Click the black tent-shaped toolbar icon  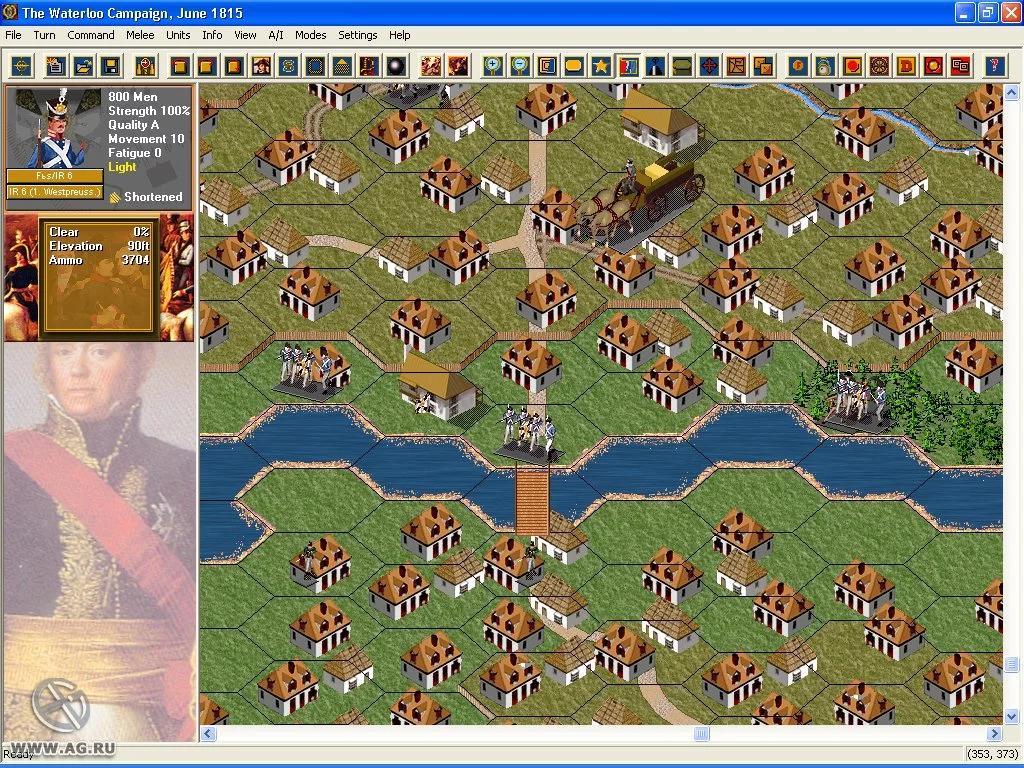click(655, 66)
